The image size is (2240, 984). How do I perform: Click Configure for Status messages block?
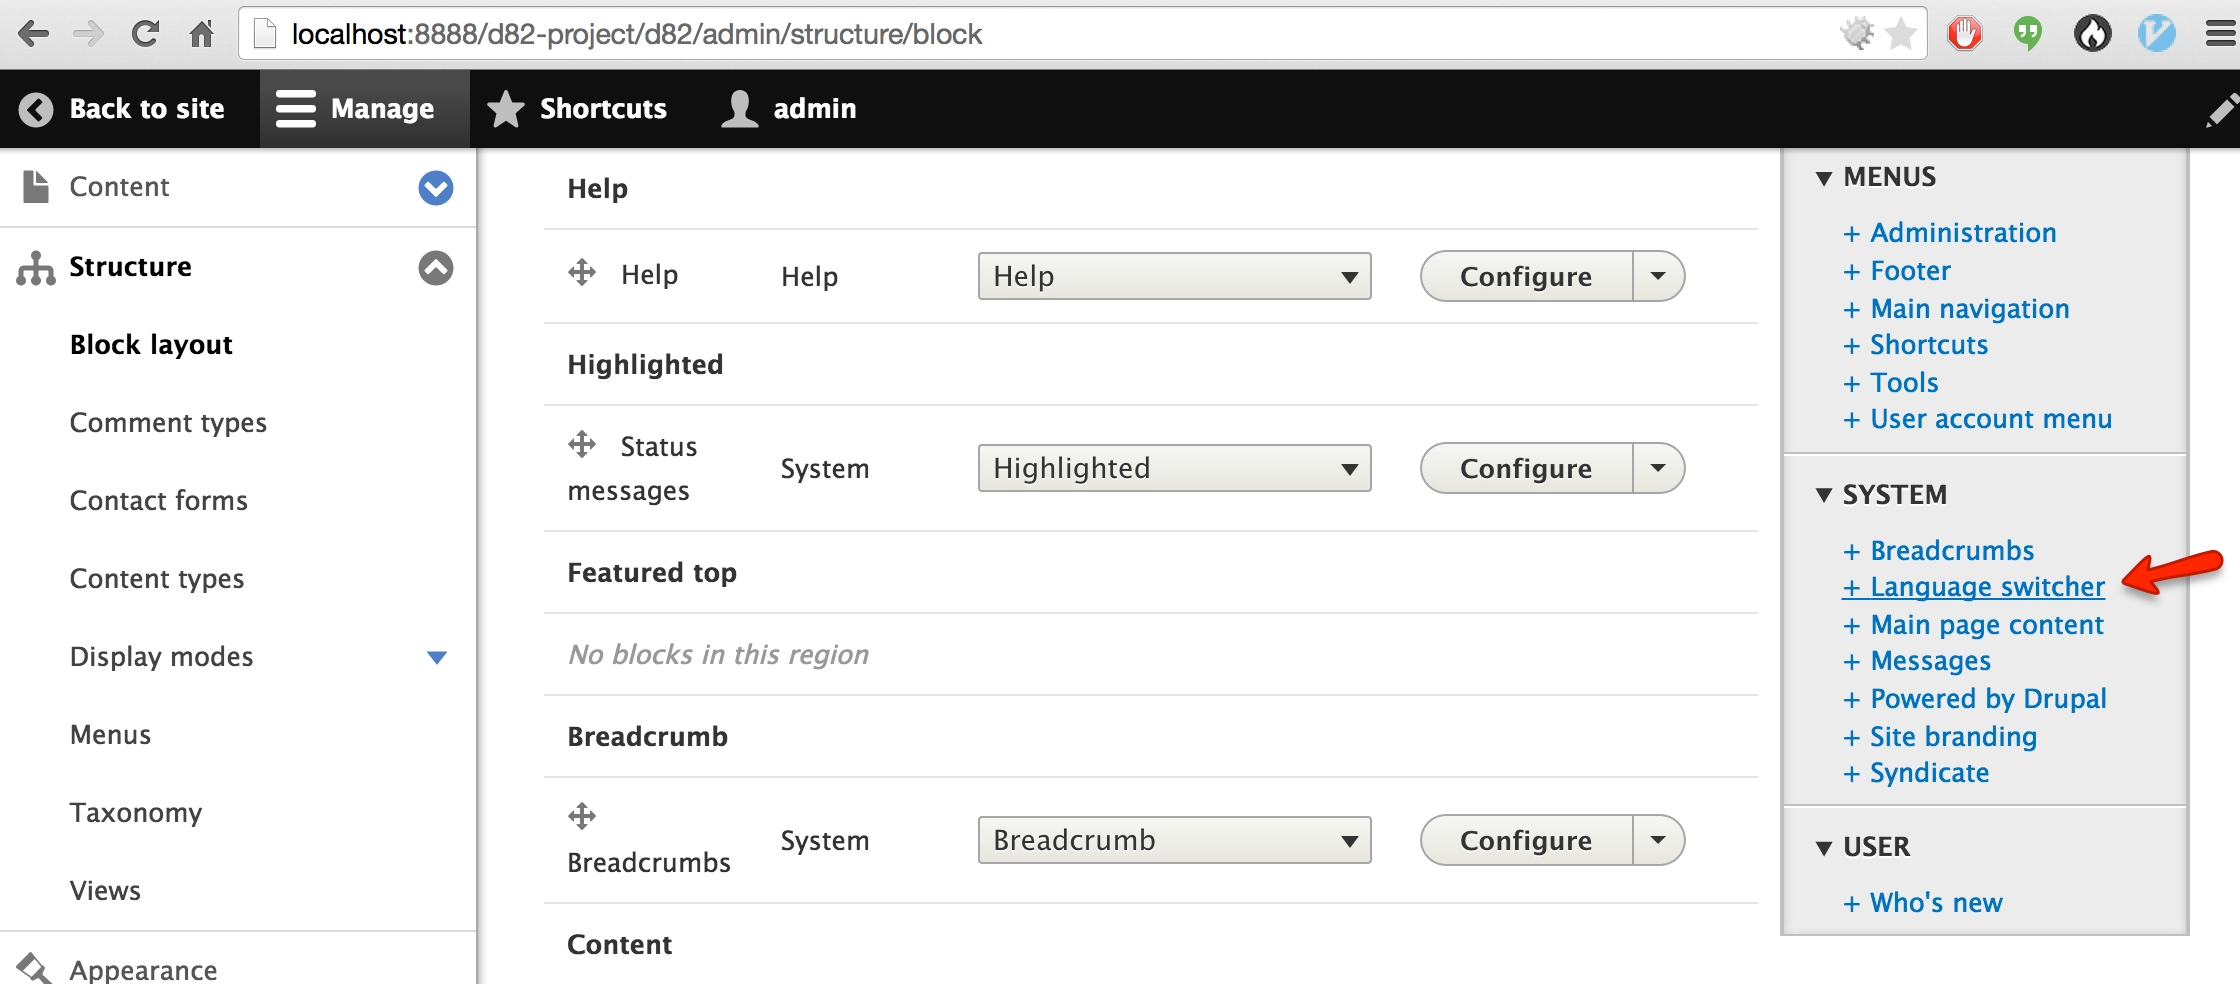point(1525,468)
